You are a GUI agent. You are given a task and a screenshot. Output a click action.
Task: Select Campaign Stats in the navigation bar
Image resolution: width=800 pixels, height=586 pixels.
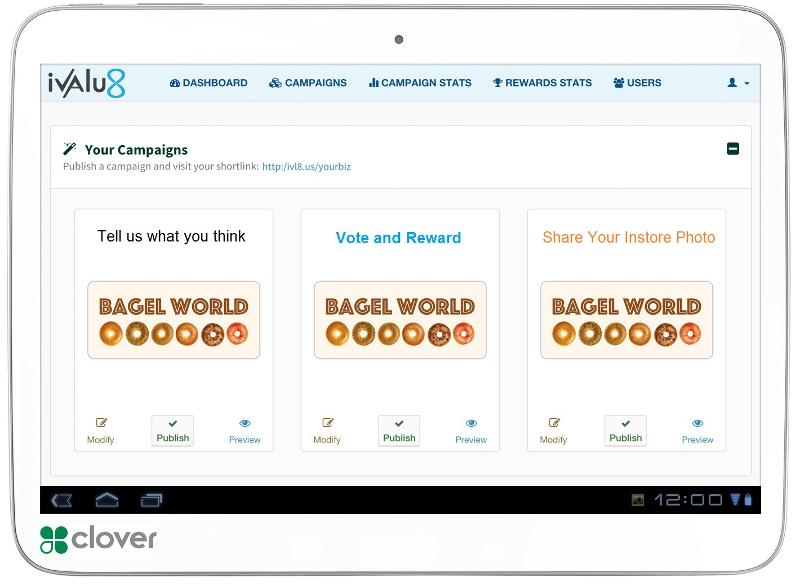point(419,83)
